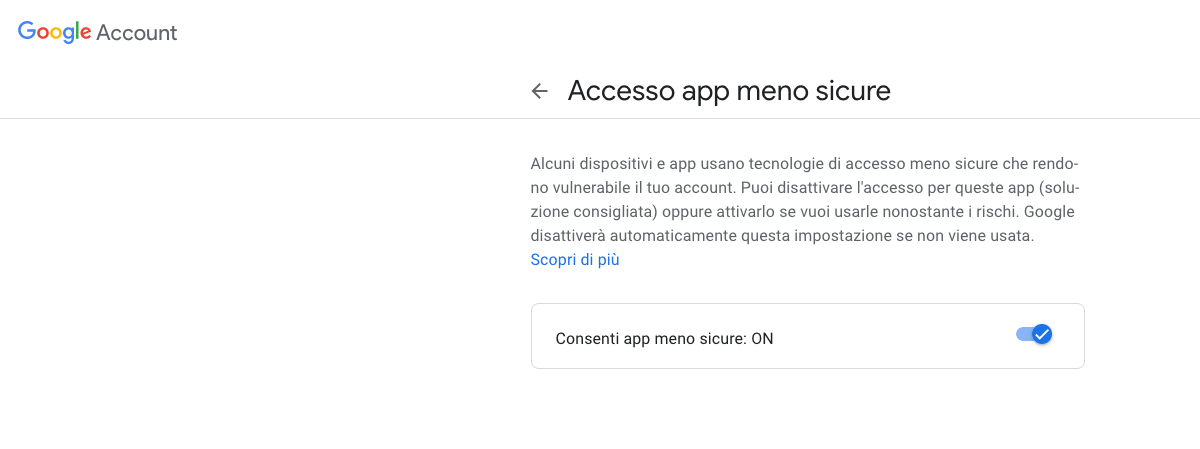Click the word ON in the toggle label

click(762, 338)
